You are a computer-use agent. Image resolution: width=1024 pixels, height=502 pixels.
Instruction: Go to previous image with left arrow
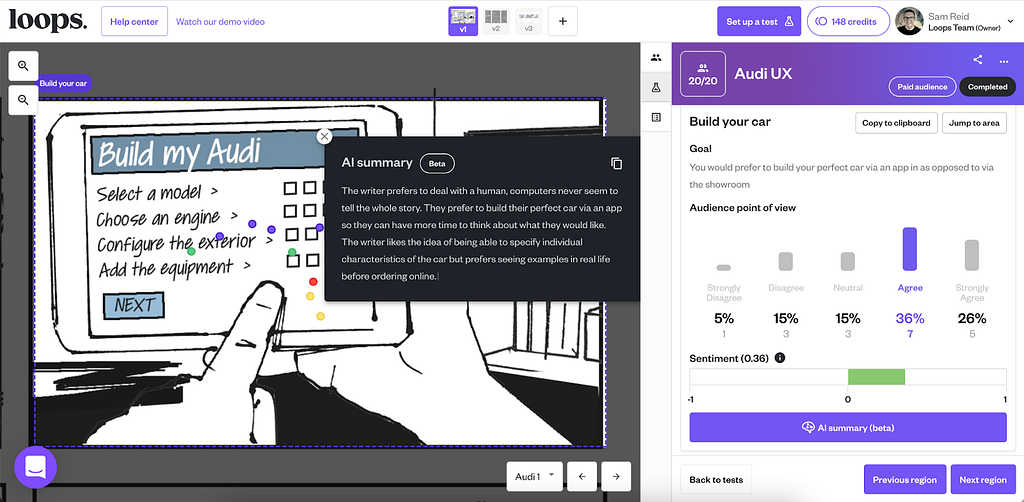tap(582, 477)
